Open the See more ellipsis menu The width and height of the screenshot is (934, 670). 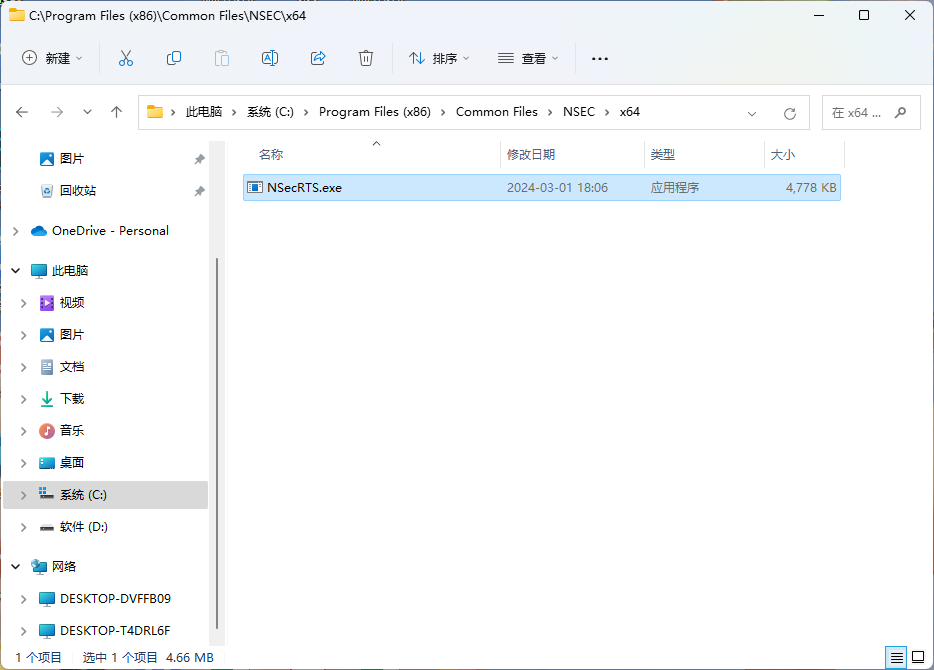pyautogui.click(x=600, y=59)
